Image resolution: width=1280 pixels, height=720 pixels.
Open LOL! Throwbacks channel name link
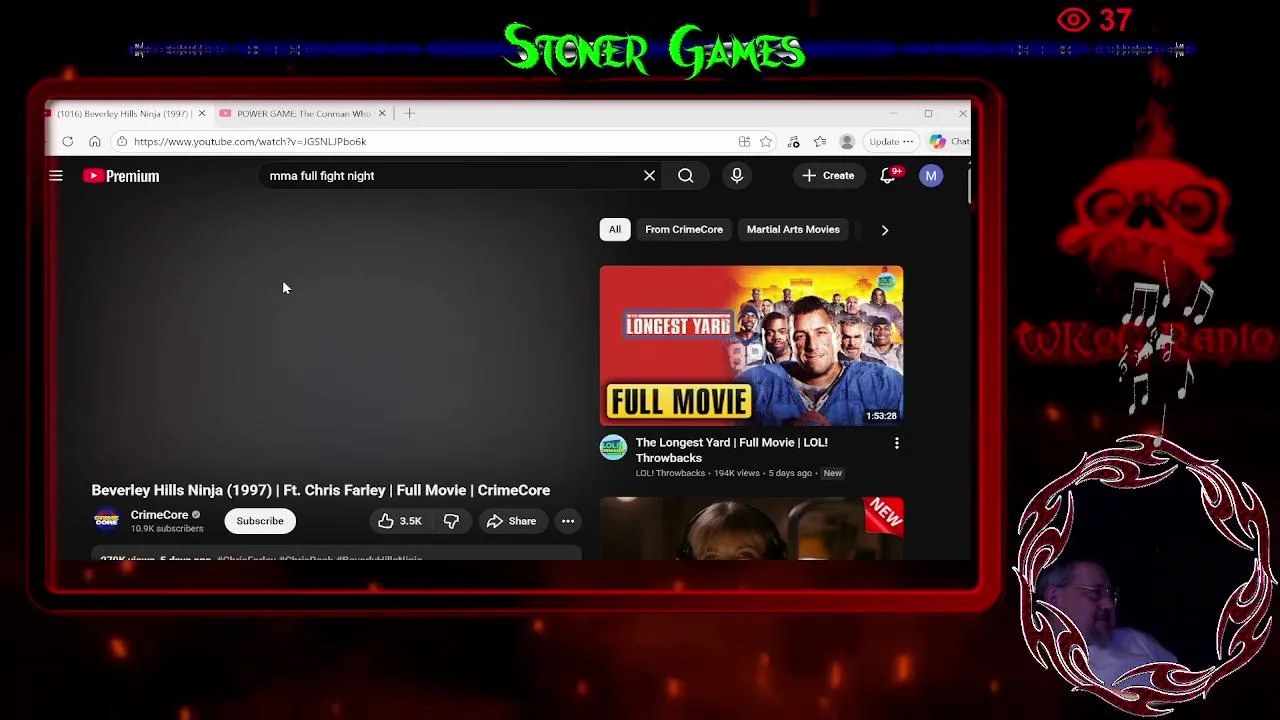[x=670, y=473]
